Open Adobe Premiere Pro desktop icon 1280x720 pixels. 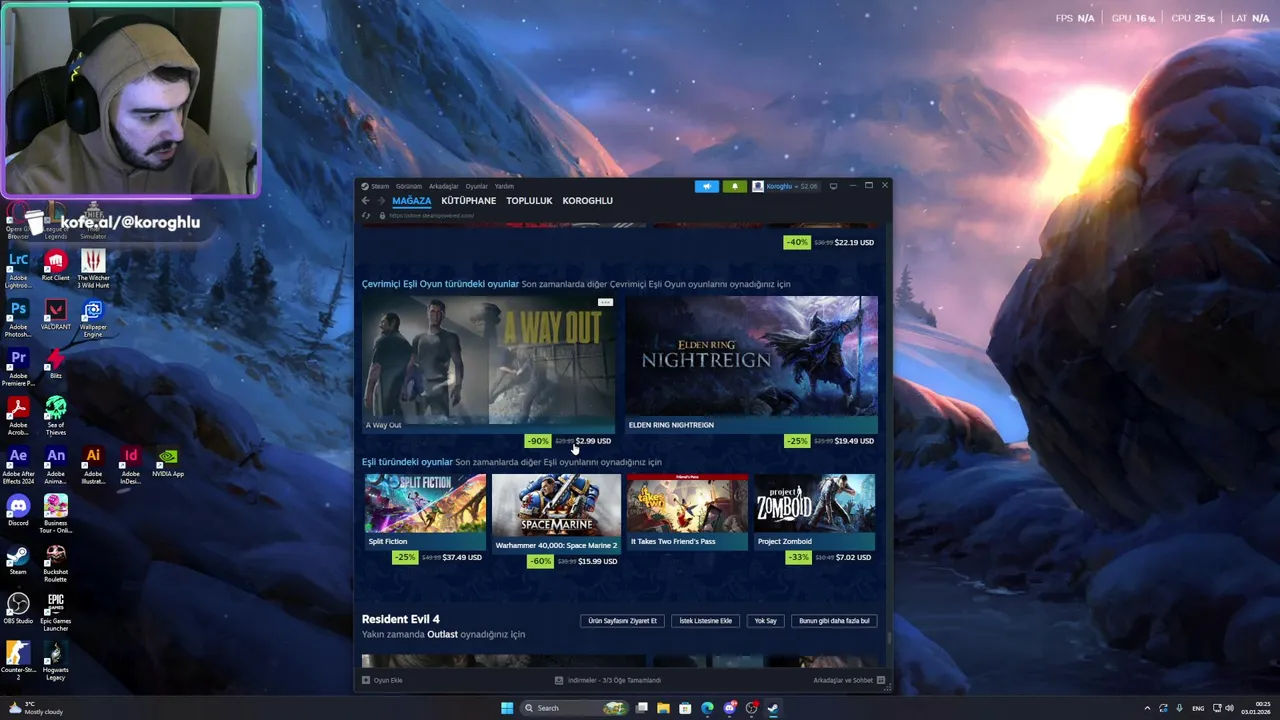click(x=18, y=368)
